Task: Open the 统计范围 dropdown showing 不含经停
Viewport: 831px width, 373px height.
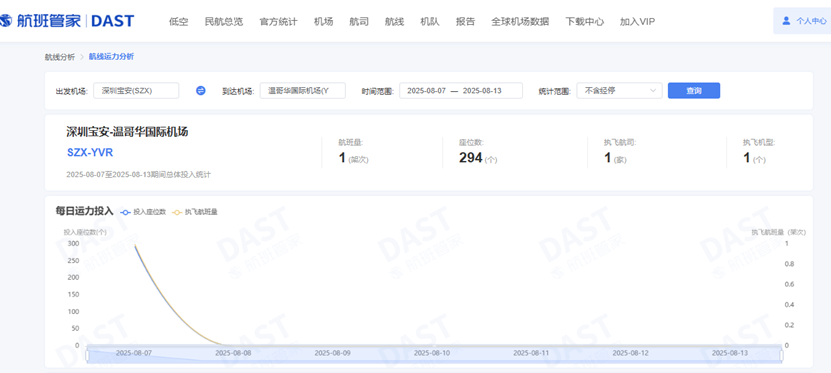Action: point(620,91)
